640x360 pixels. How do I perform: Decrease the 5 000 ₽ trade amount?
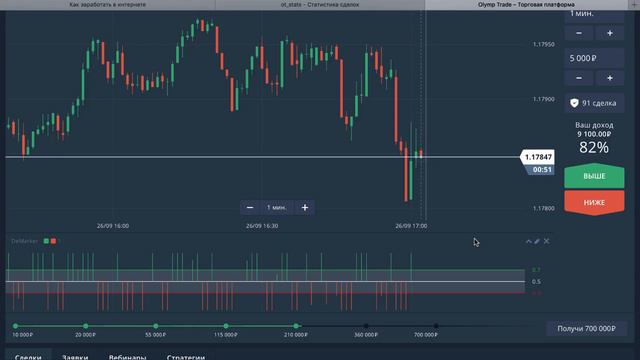[x=579, y=78]
